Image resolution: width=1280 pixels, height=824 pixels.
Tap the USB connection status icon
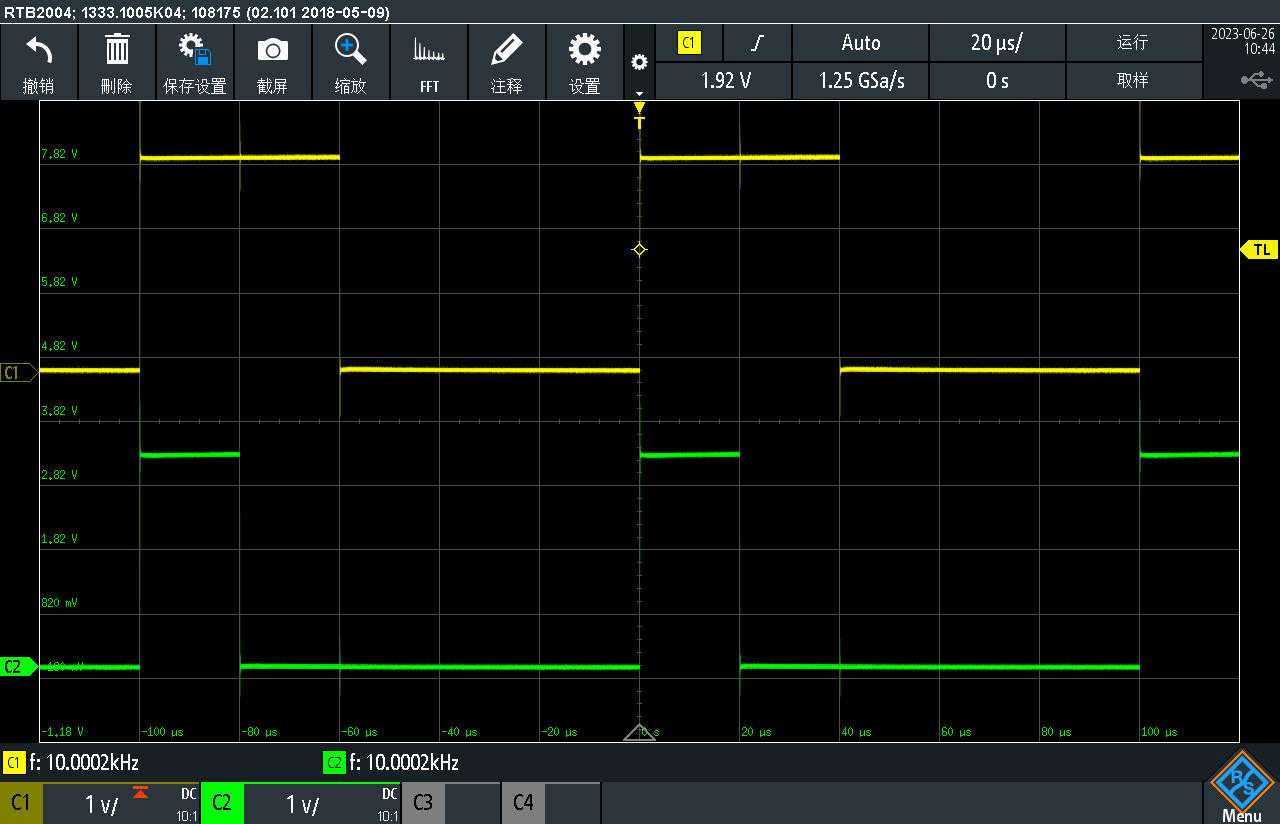pos(1257,79)
